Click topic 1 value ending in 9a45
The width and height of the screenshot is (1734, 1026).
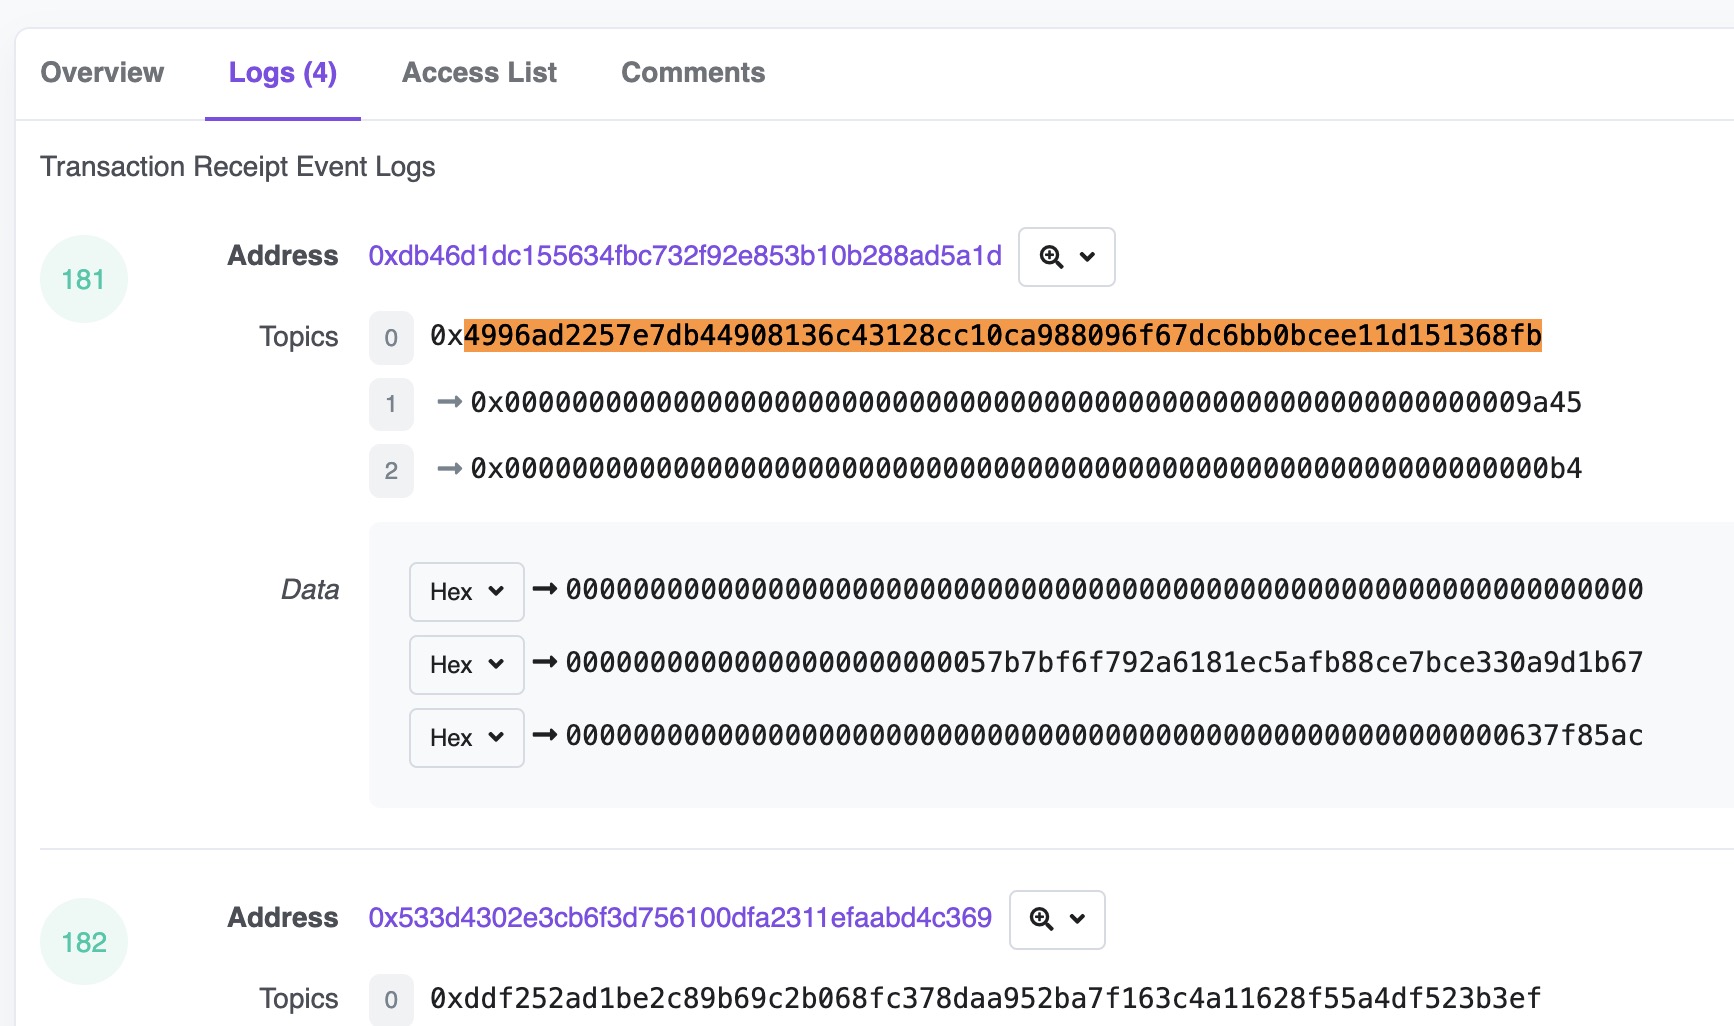tap(1027, 402)
